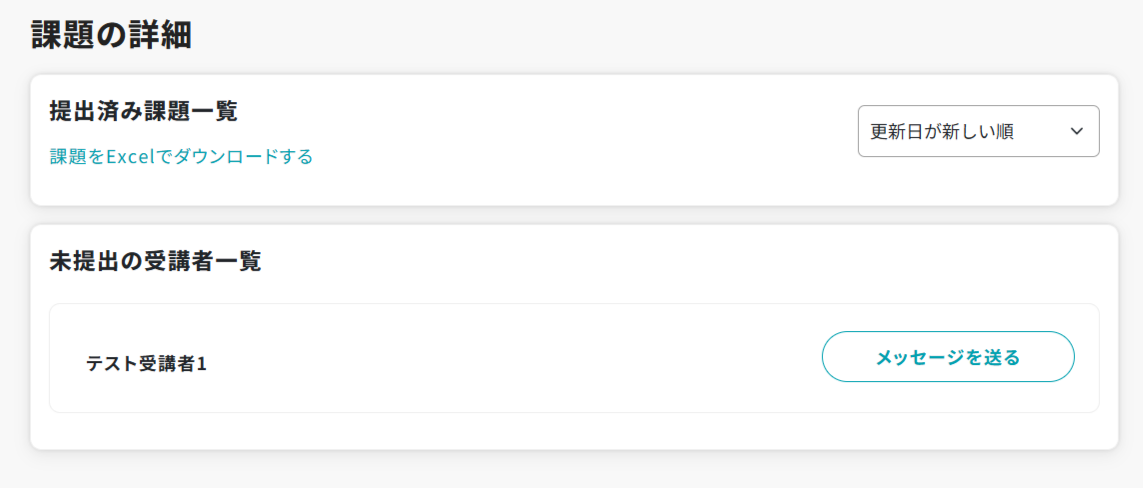Click the 未提出の受講者一覧 section heading
The height and width of the screenshot is (488, 1143).
pyautogui.click(x=155, y=262)
